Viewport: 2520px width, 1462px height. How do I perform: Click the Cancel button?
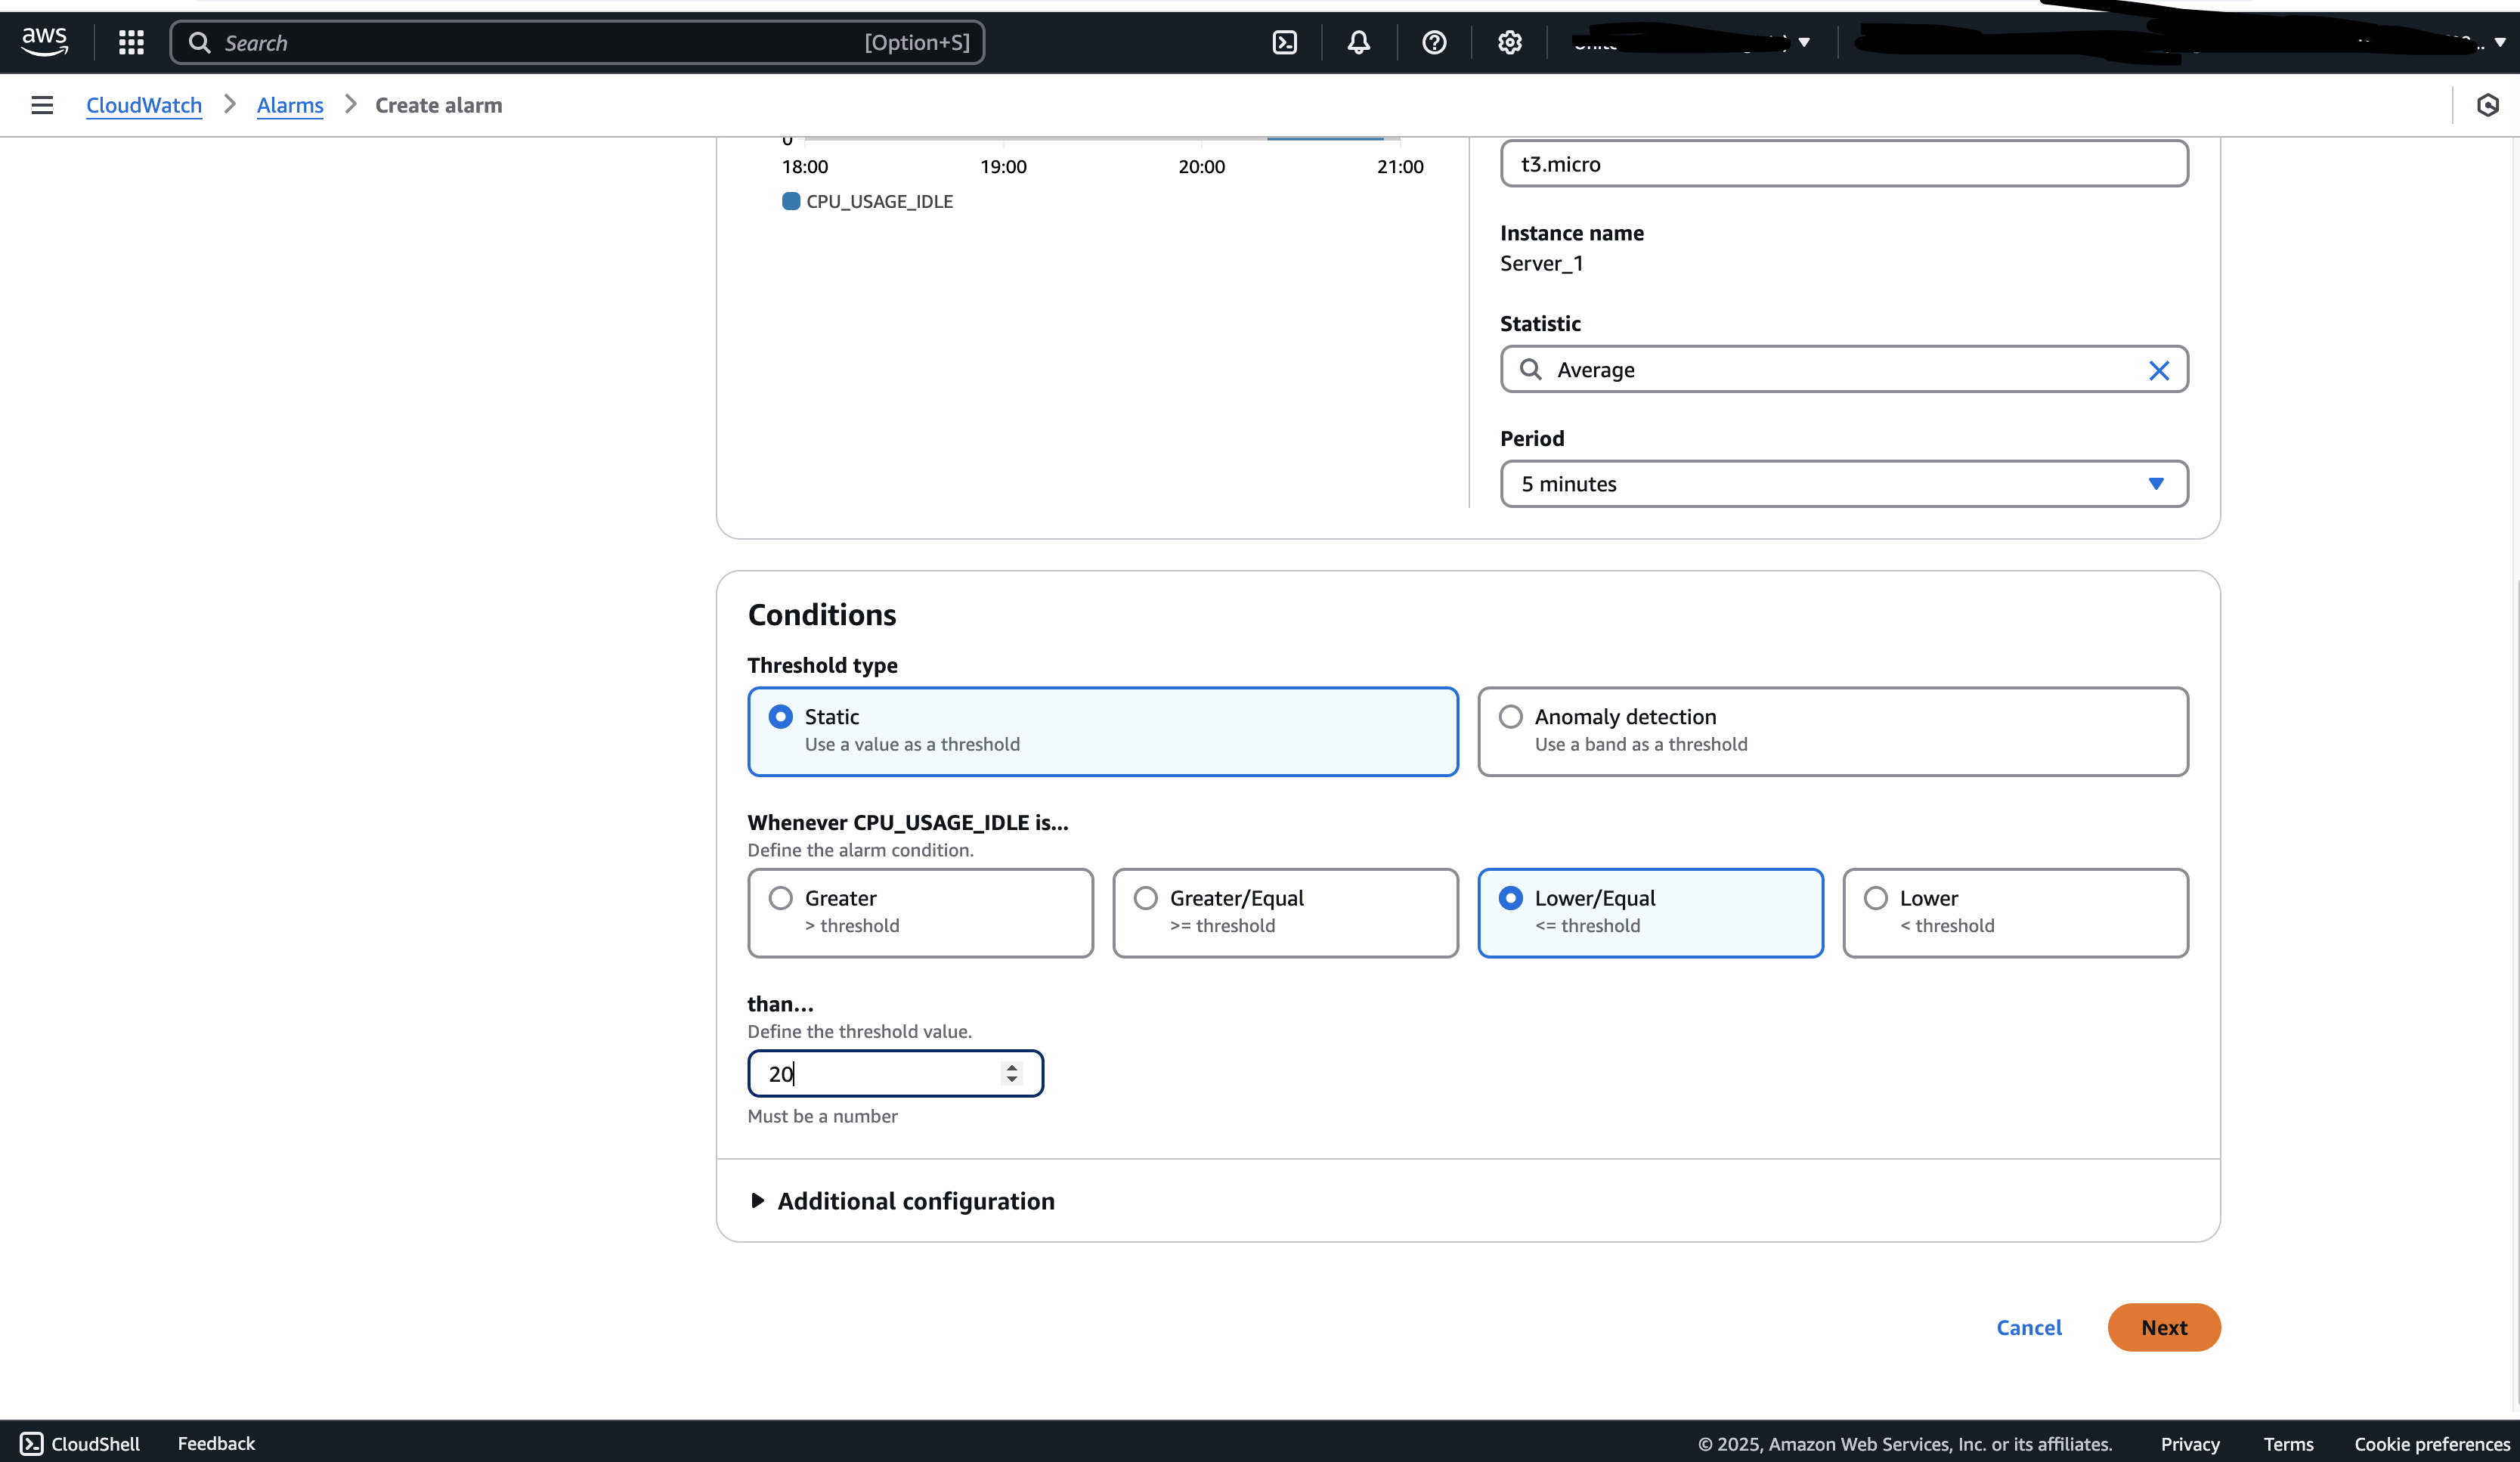click(x=2029, y=1327)
